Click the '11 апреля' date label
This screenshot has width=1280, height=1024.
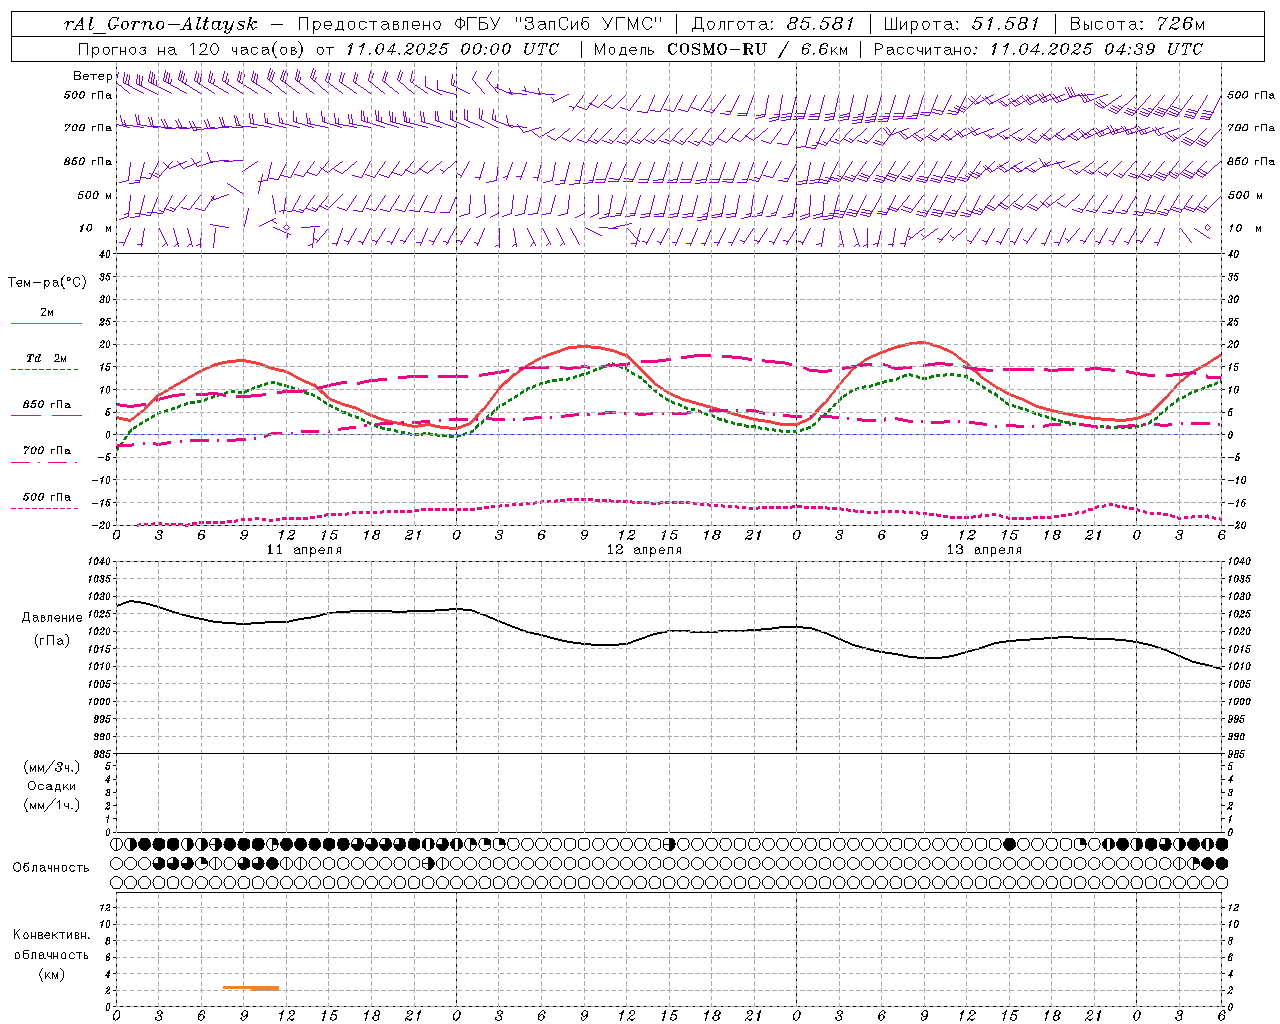(x=304, y=550)
